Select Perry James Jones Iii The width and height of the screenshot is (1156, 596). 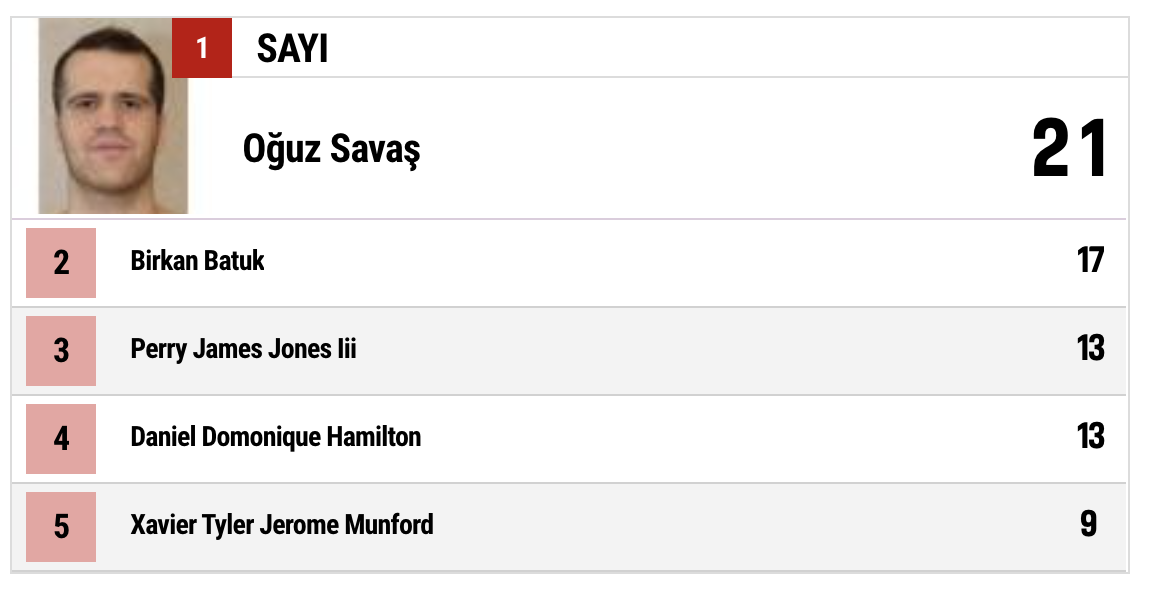coord(243,349)
